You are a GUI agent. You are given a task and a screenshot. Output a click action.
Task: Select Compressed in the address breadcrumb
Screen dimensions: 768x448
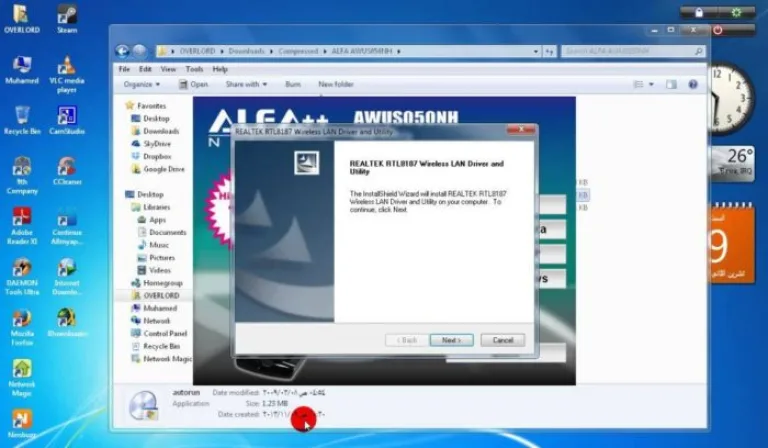tap(298, 51)
